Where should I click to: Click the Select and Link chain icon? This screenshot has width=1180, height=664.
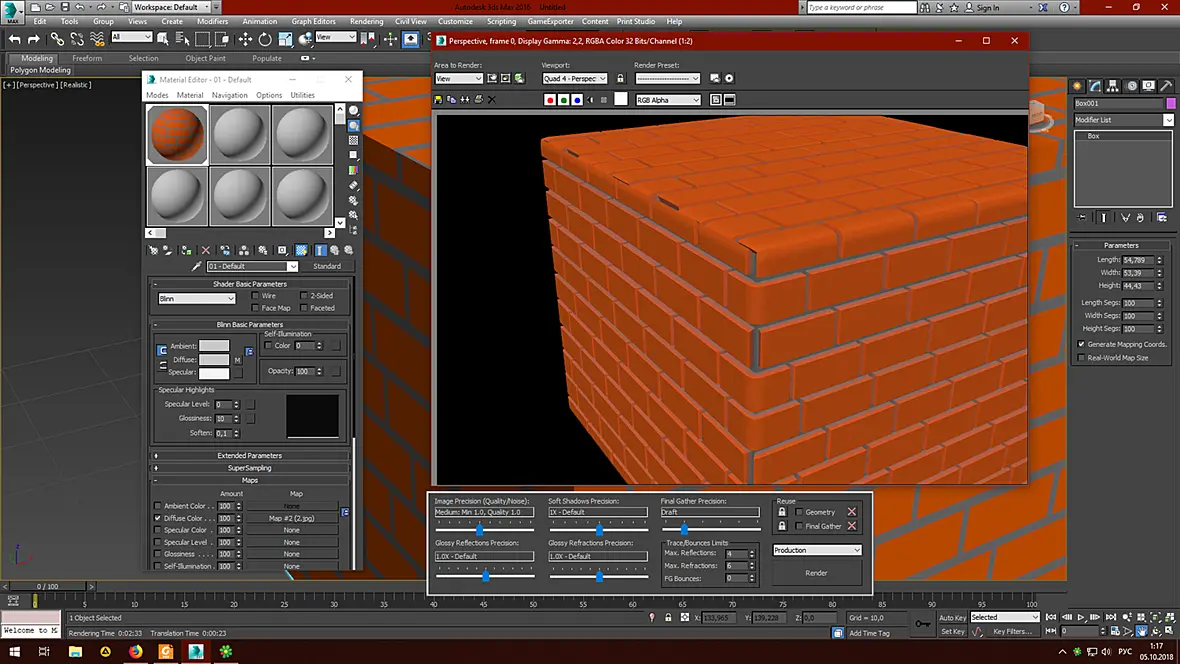pyautogui.click(x=57, y=39)
